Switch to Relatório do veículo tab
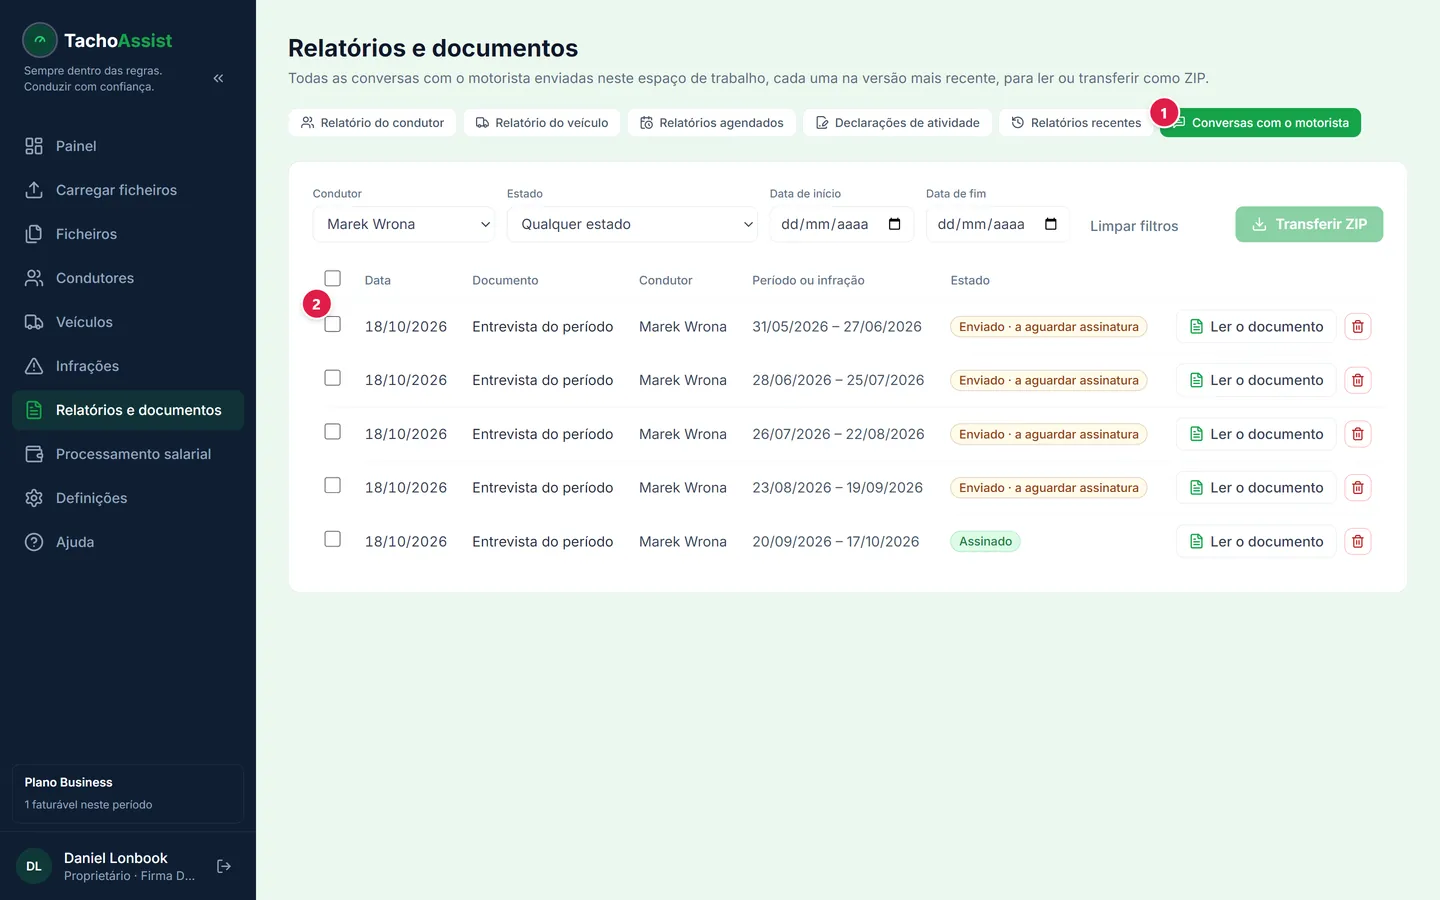Image resolution: width=1440 pixels, height=900 pixels. 542,123
